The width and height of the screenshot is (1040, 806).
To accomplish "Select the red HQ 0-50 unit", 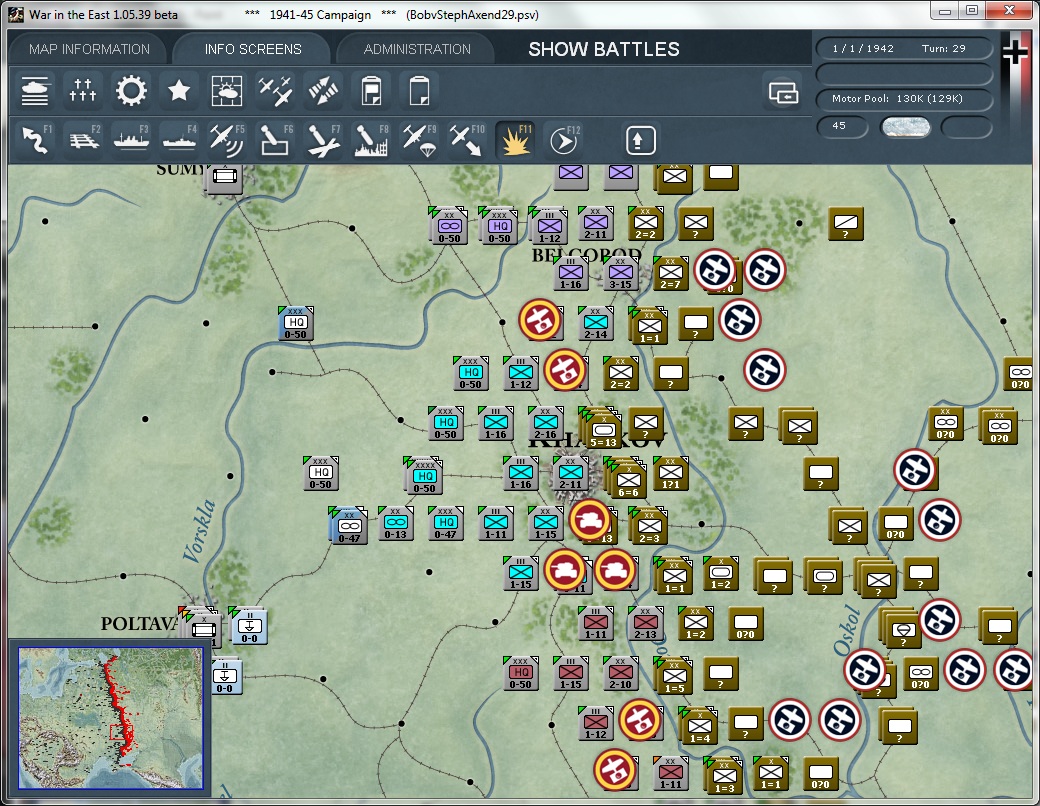I will click(521, 673).
